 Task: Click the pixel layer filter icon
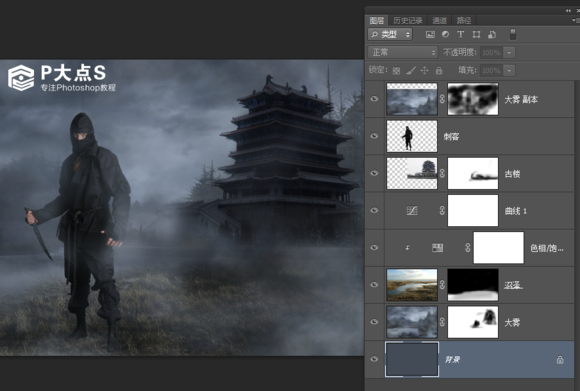click(x=430, y=35)
